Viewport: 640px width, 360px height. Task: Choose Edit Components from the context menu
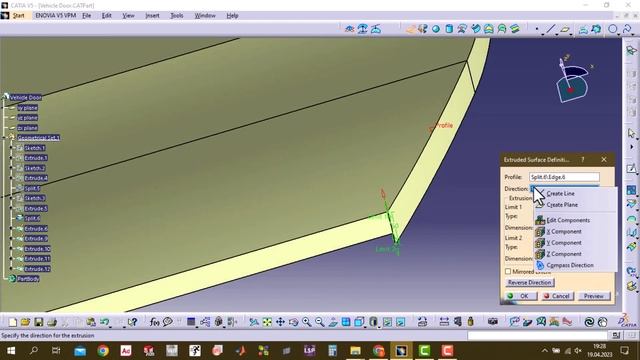tap(568, 220)
